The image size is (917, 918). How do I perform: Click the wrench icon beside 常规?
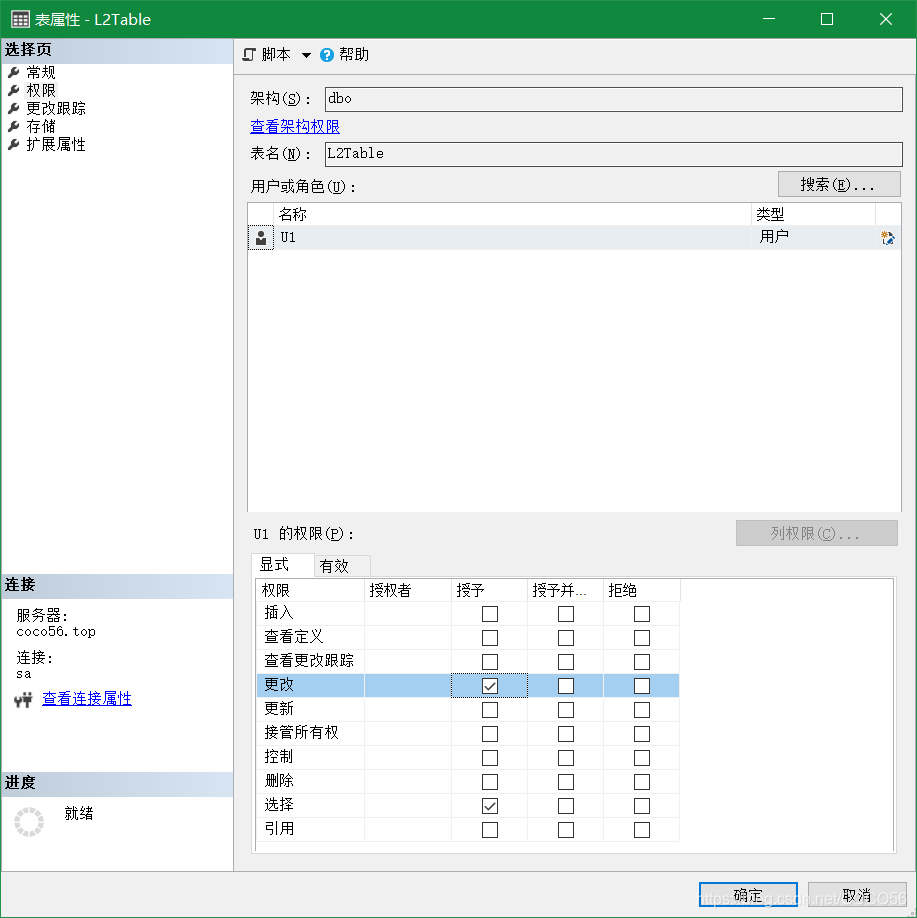point(14,73)
